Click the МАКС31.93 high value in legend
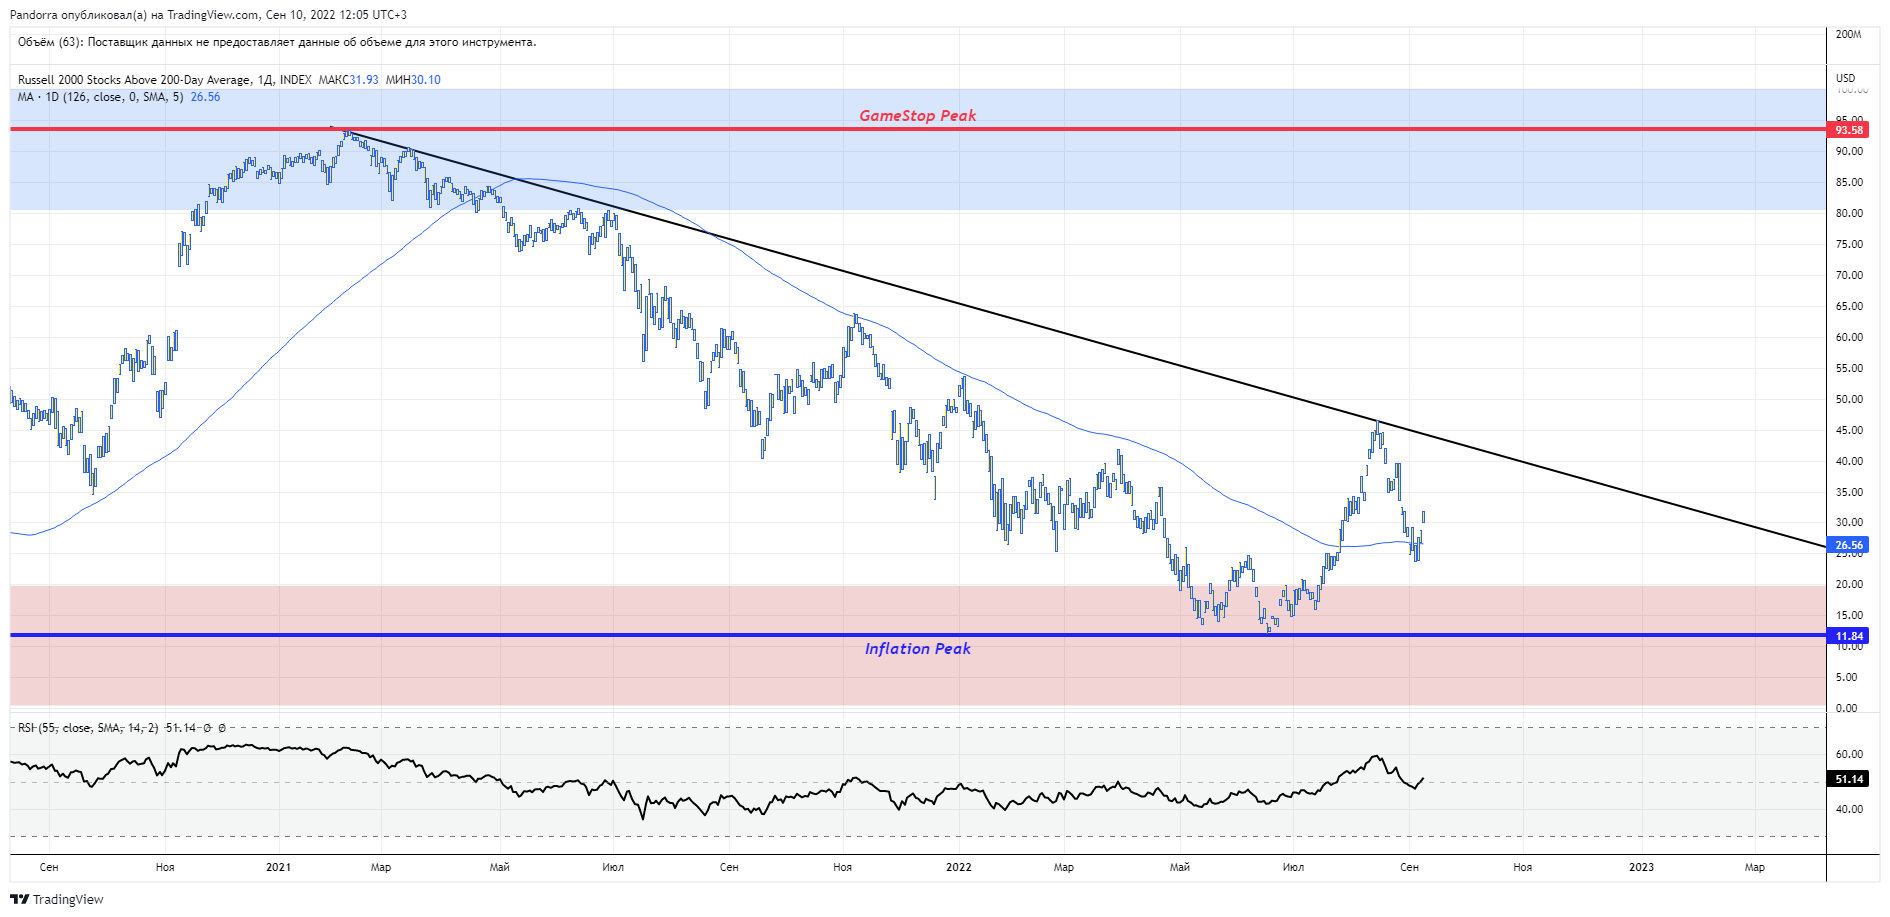The image size is (1890, 917). coord(348,80)
